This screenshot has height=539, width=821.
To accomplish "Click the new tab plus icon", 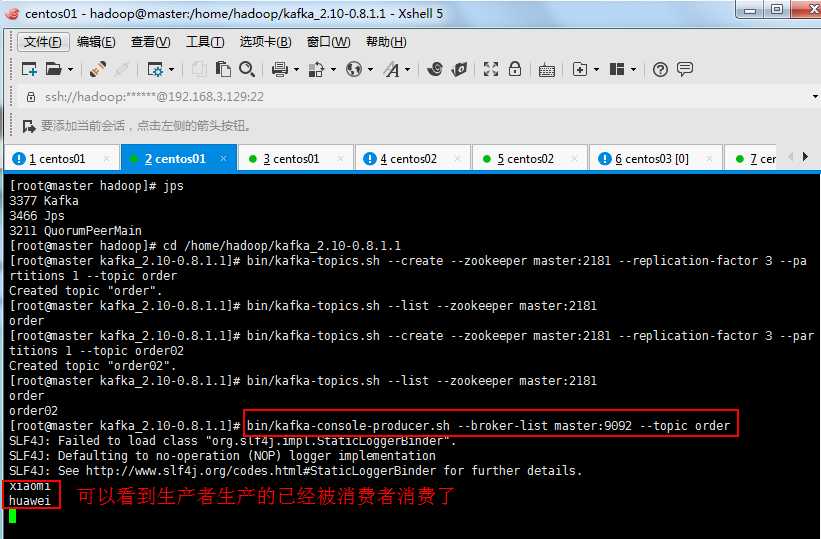I will tap(580, 69).
